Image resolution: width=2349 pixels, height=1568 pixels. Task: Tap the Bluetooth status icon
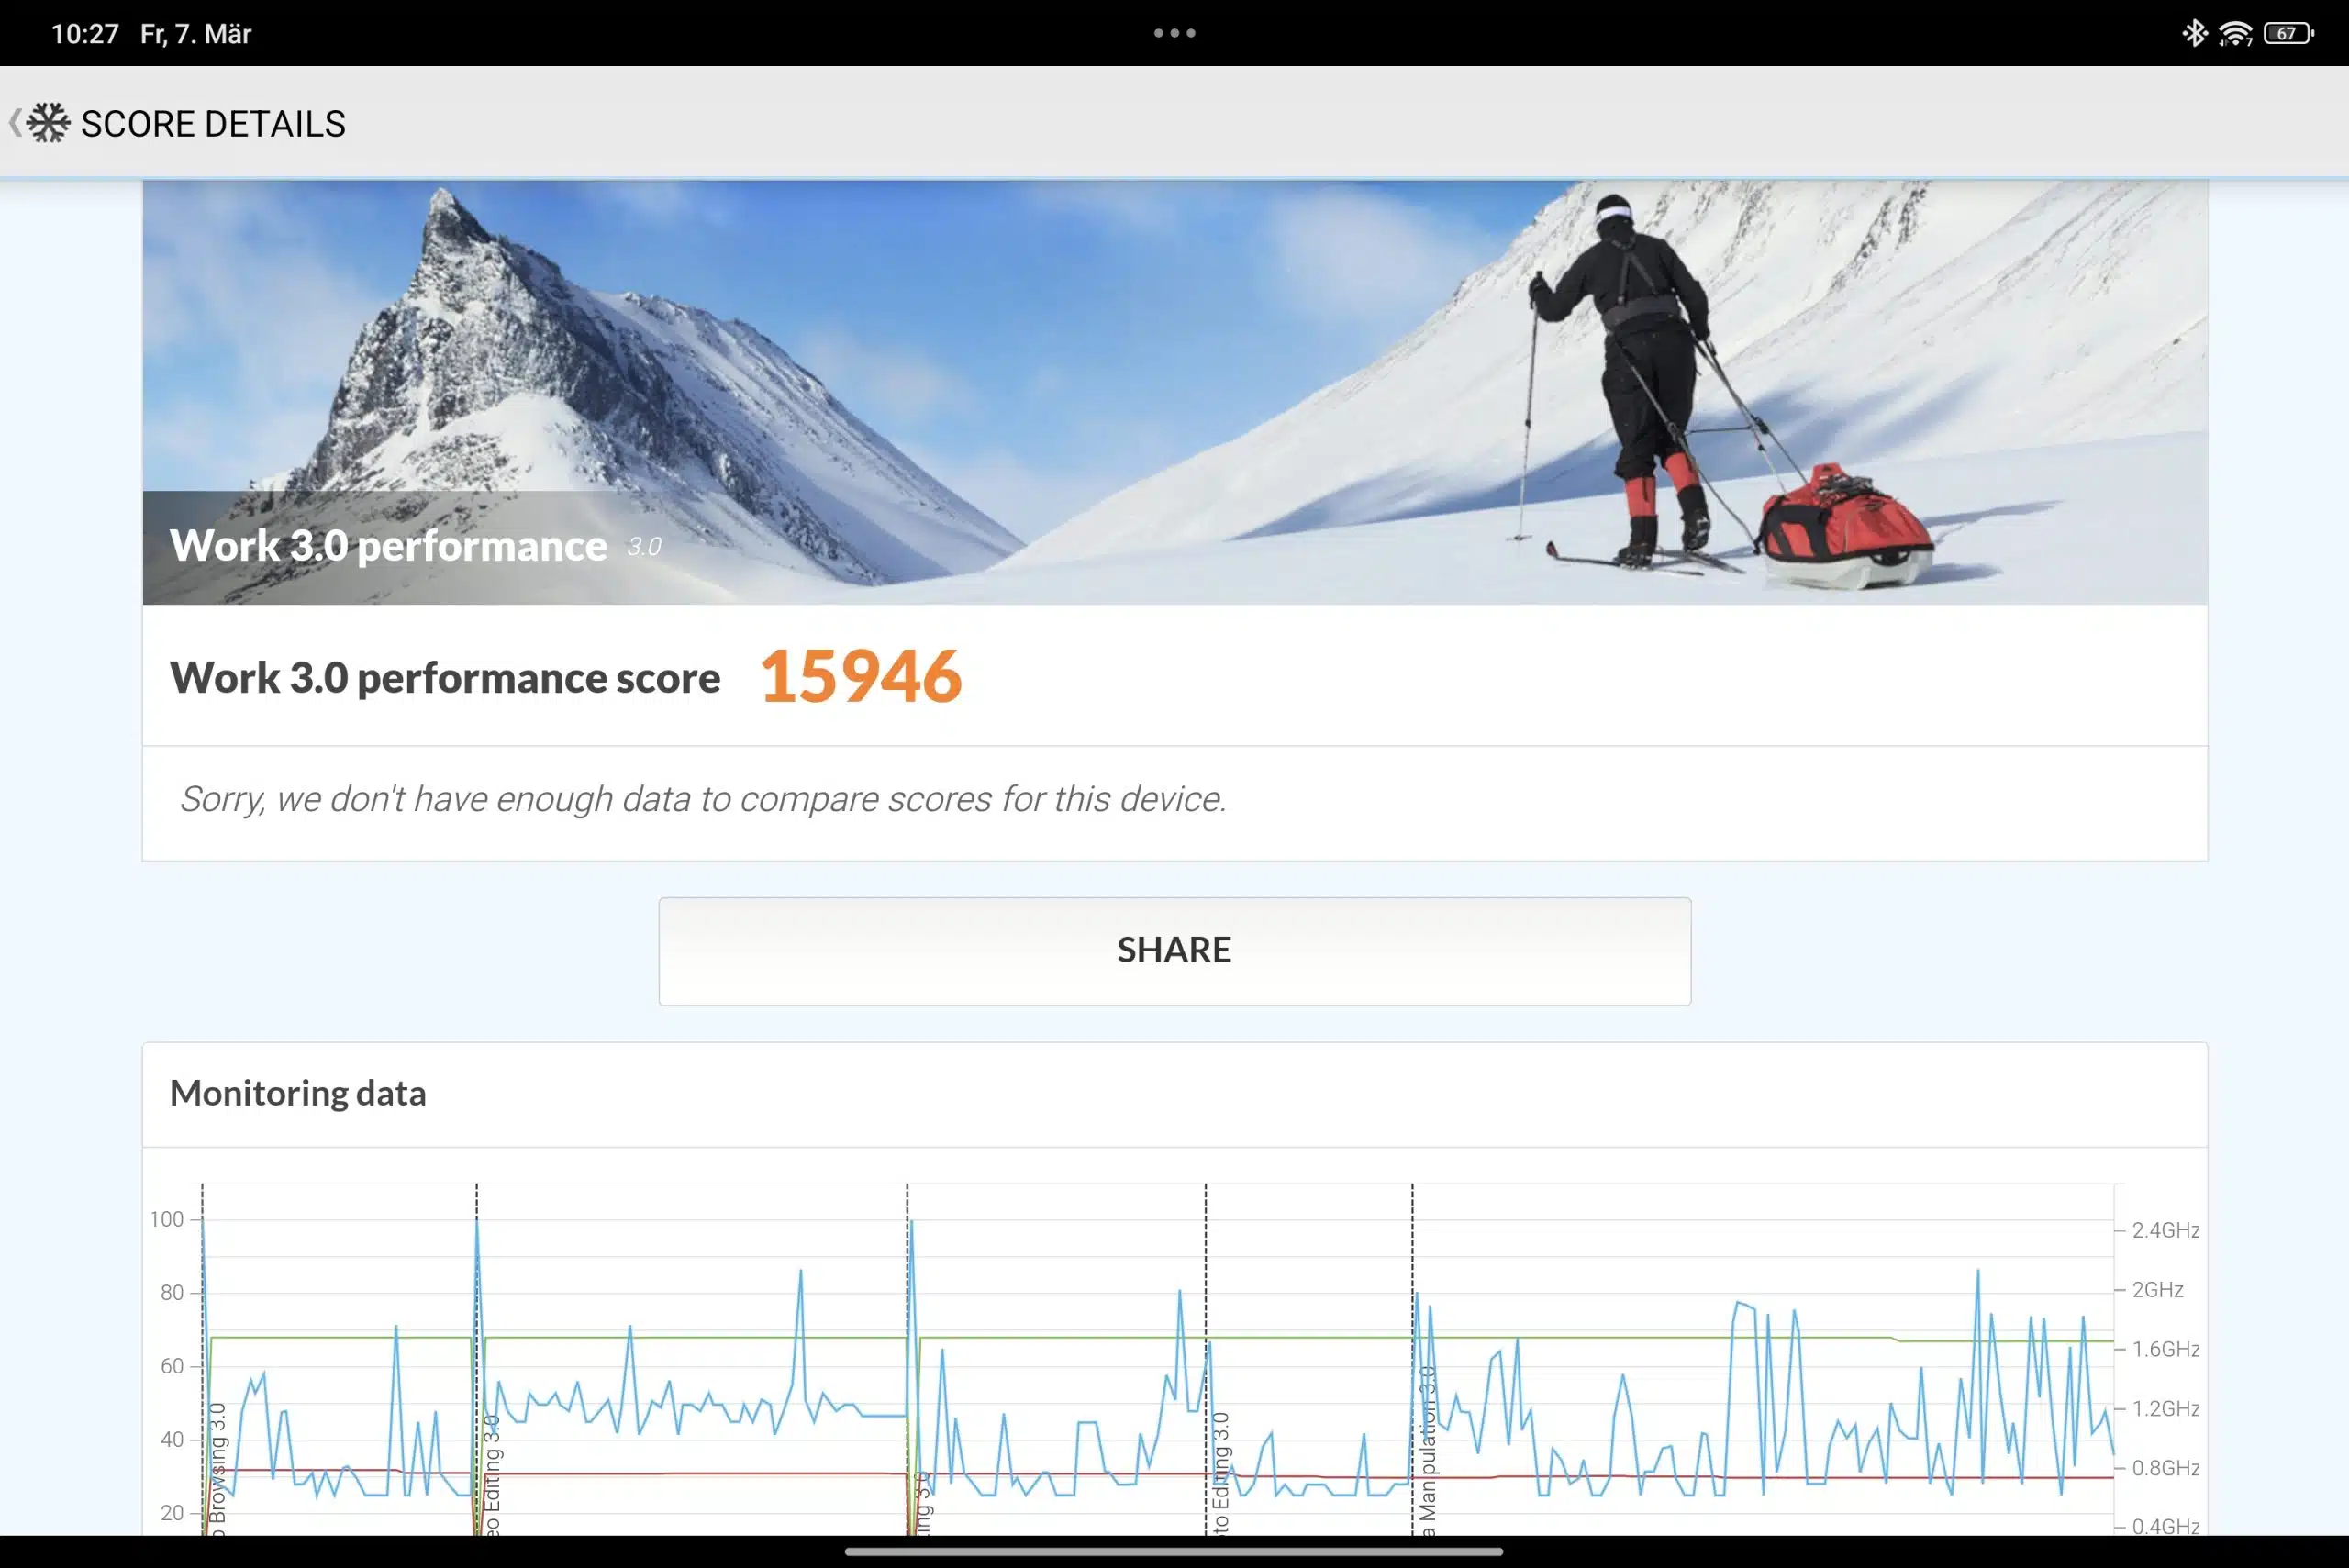click(x=2194, y=33)
